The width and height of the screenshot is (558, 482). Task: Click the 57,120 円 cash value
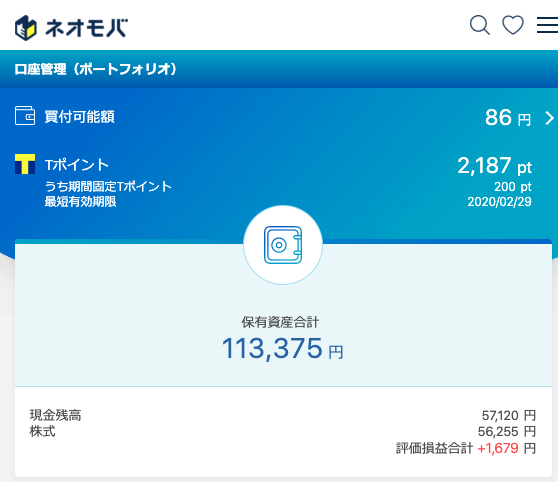[509, 415]
